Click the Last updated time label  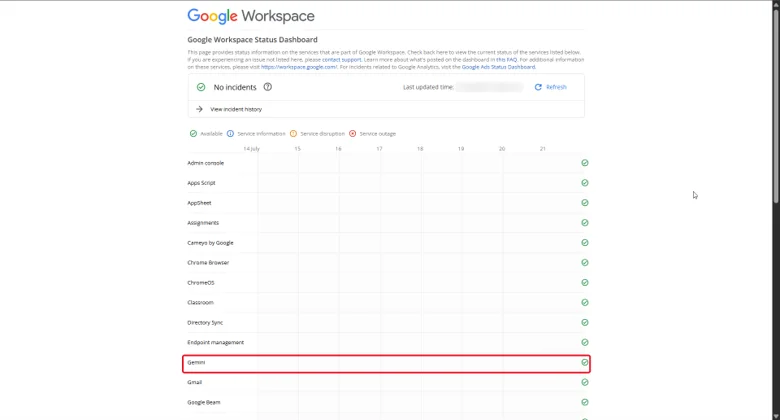[x=428, y=87]
